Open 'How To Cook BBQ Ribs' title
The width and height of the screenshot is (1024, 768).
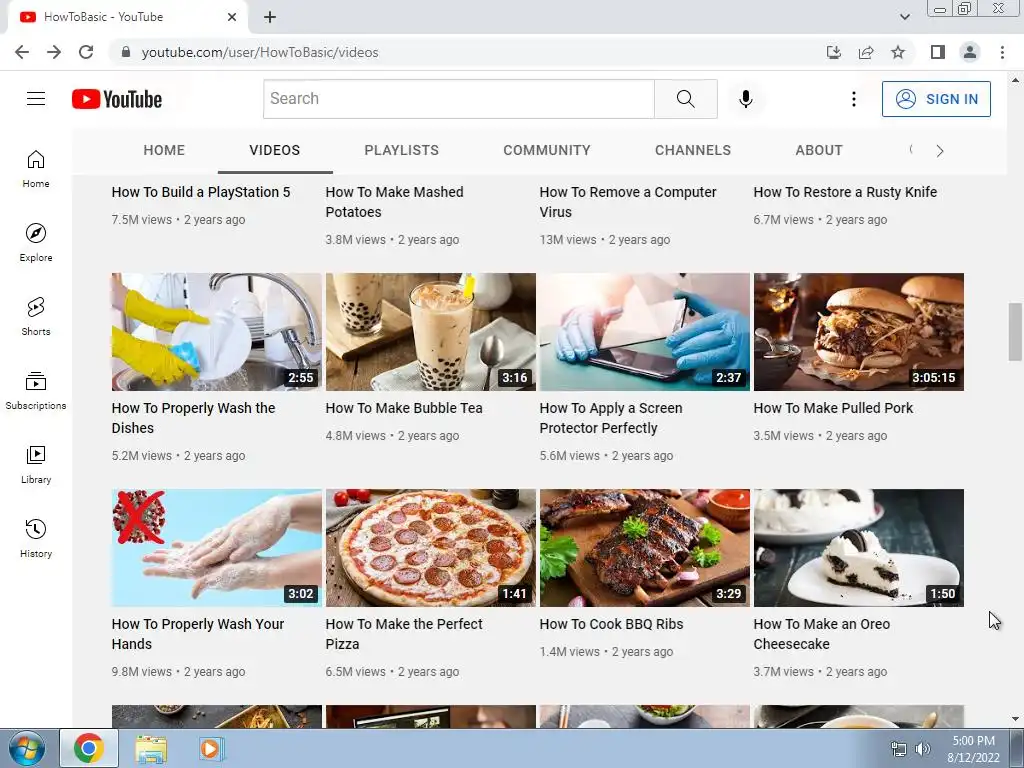tap(611, 624)
